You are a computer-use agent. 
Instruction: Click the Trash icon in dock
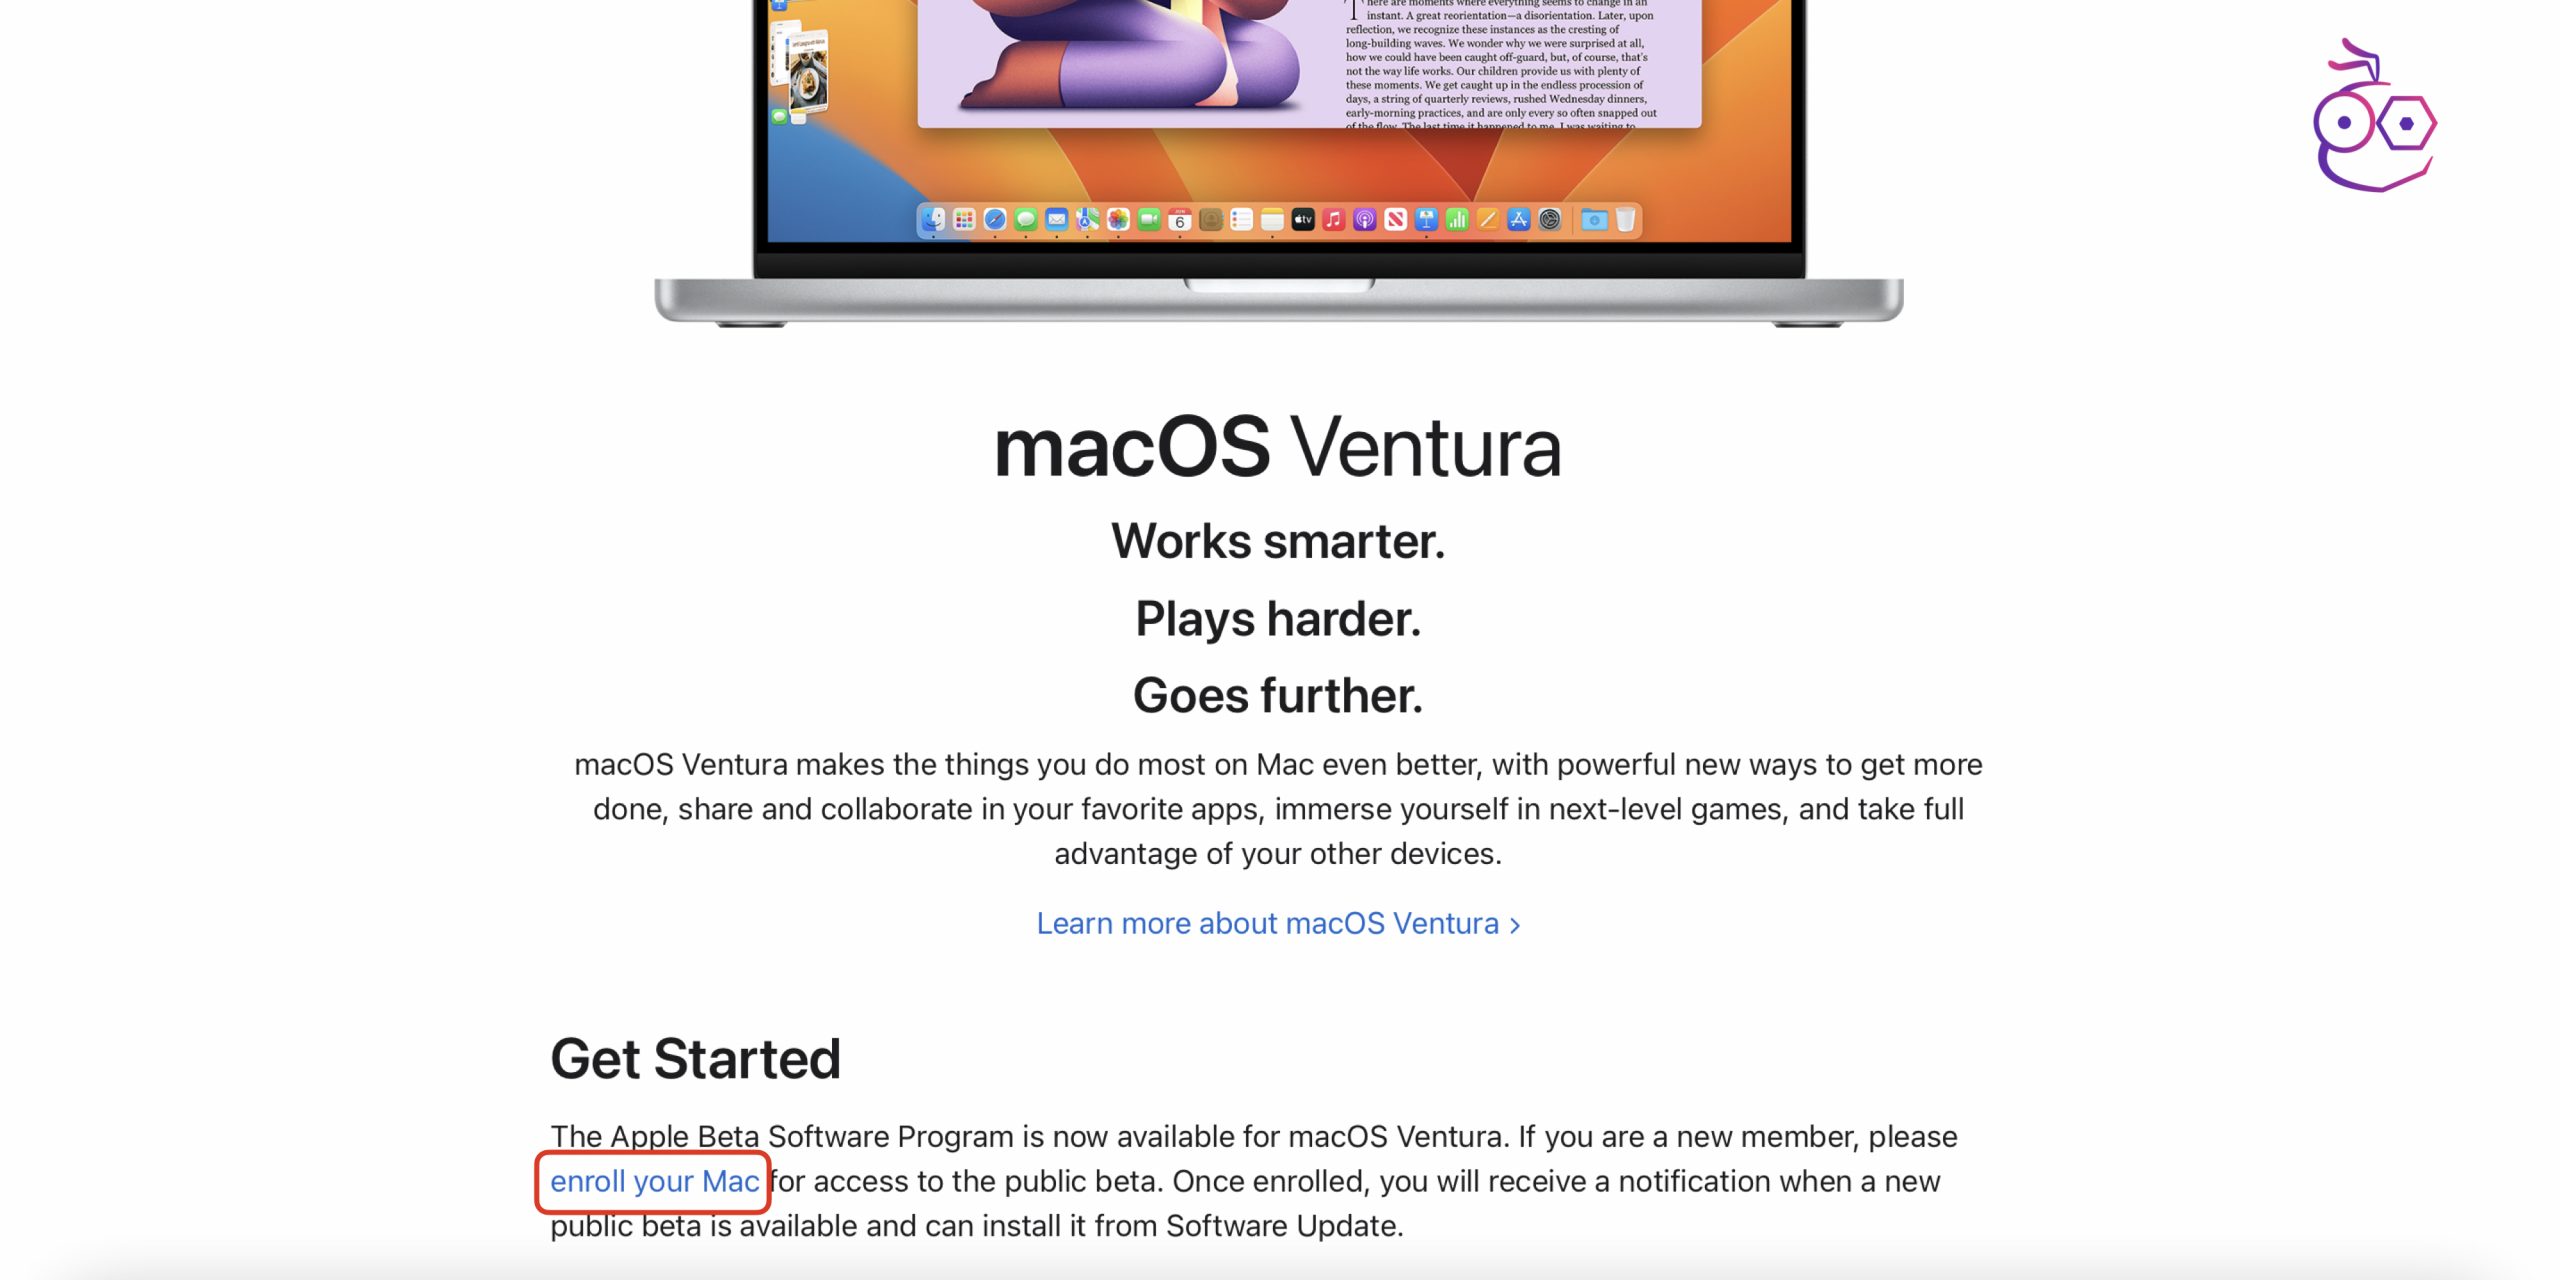point(1626,219)
